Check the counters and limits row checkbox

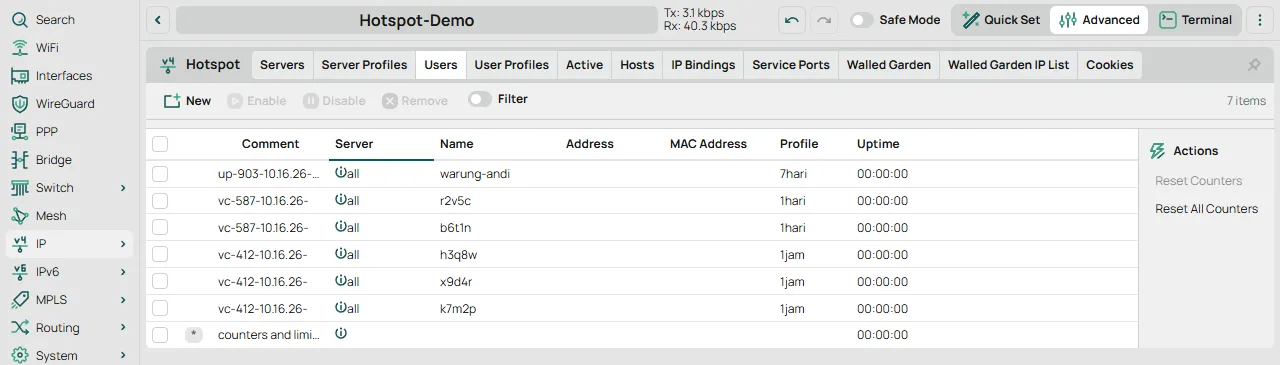(x=160, y=335)
